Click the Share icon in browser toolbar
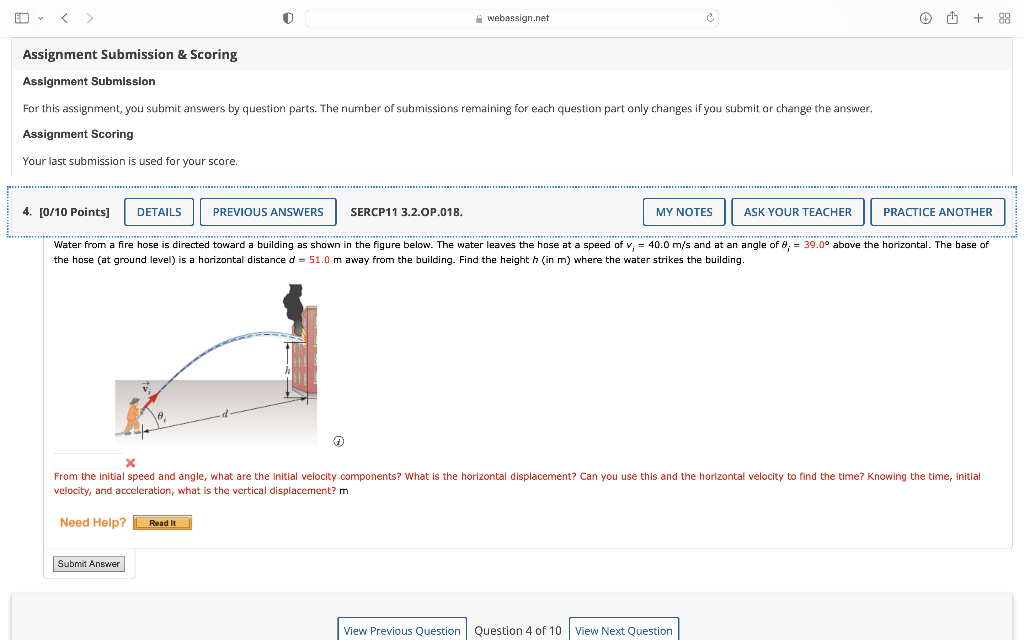Screen dimensions: 1024x640 951,17
